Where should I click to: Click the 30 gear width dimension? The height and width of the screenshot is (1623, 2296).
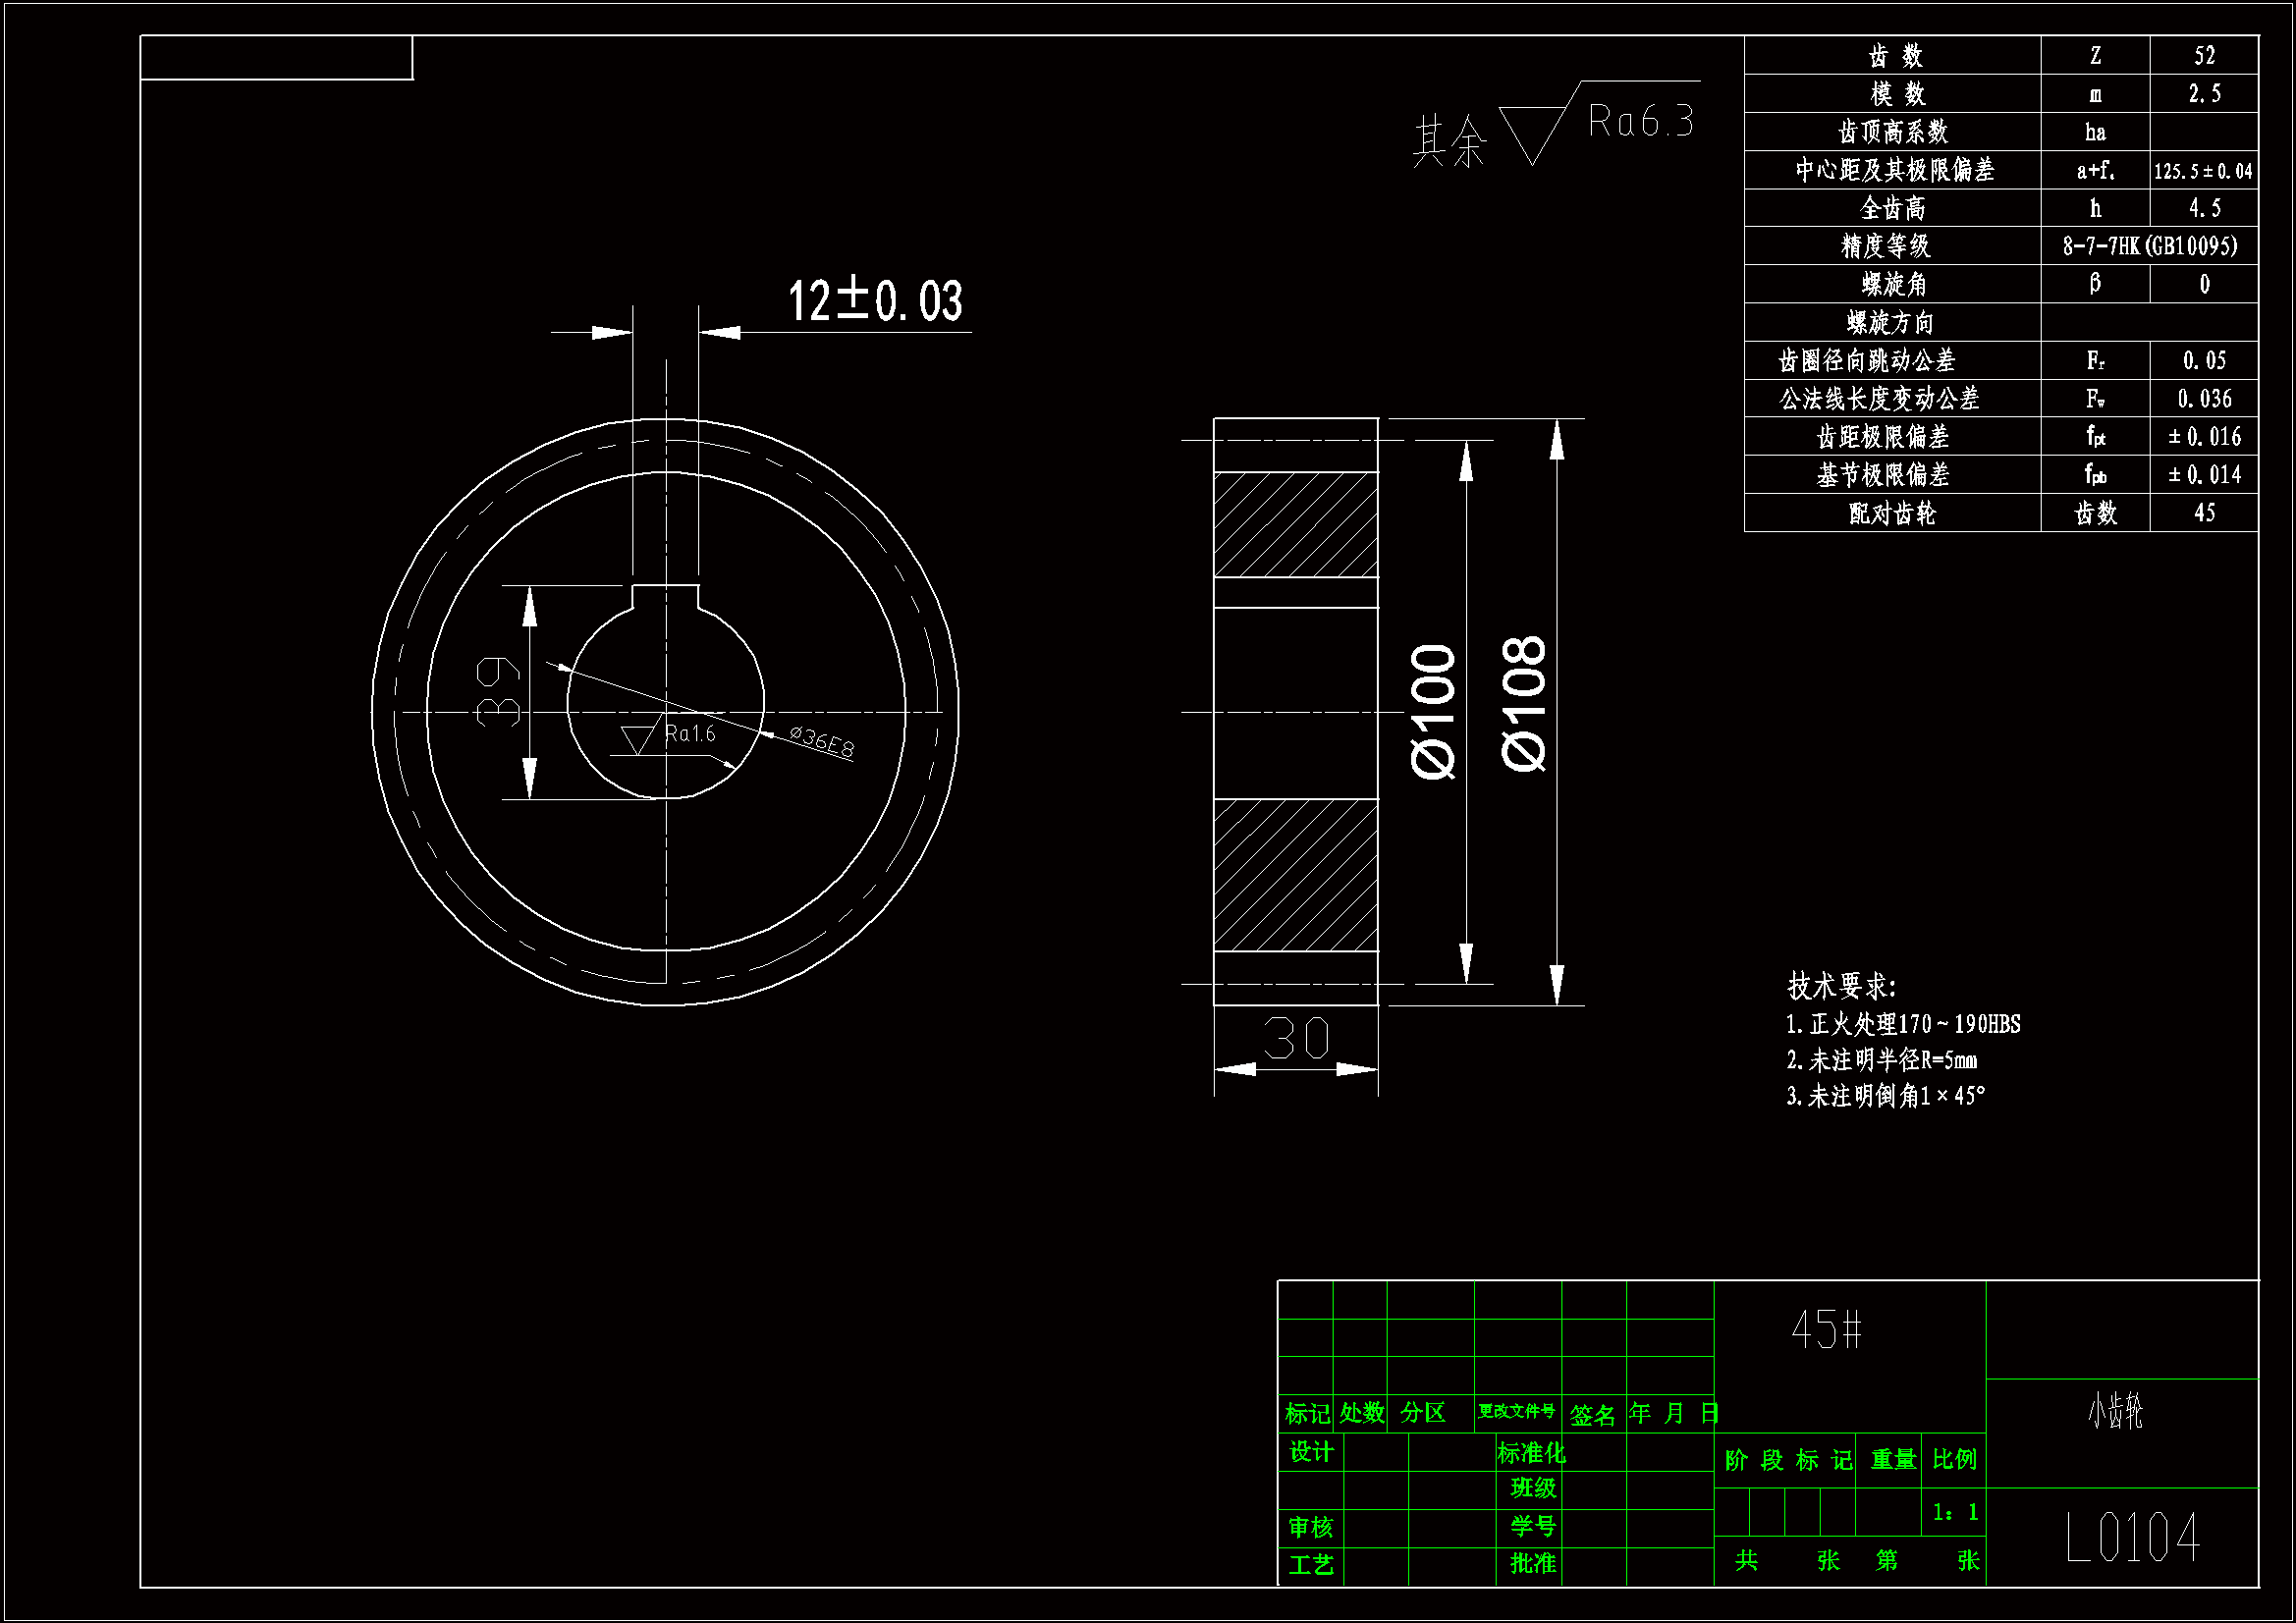click(x=1295, y=1038)
